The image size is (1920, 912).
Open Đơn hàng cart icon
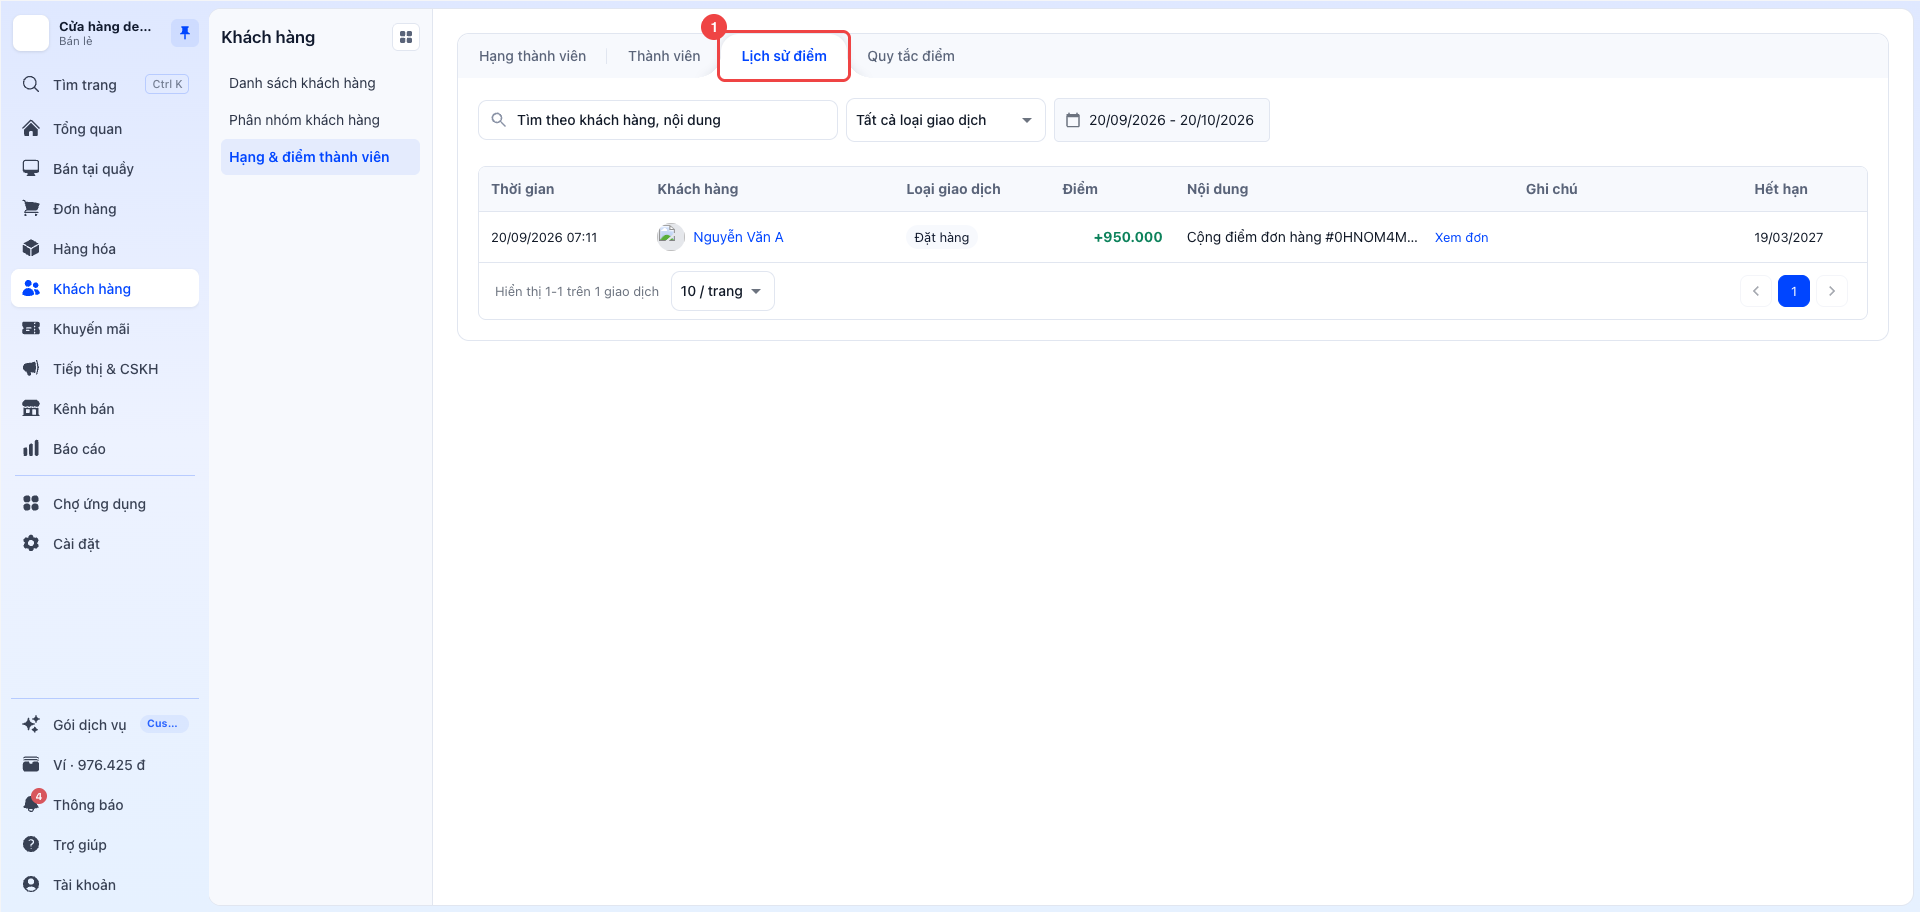[31, 208]
